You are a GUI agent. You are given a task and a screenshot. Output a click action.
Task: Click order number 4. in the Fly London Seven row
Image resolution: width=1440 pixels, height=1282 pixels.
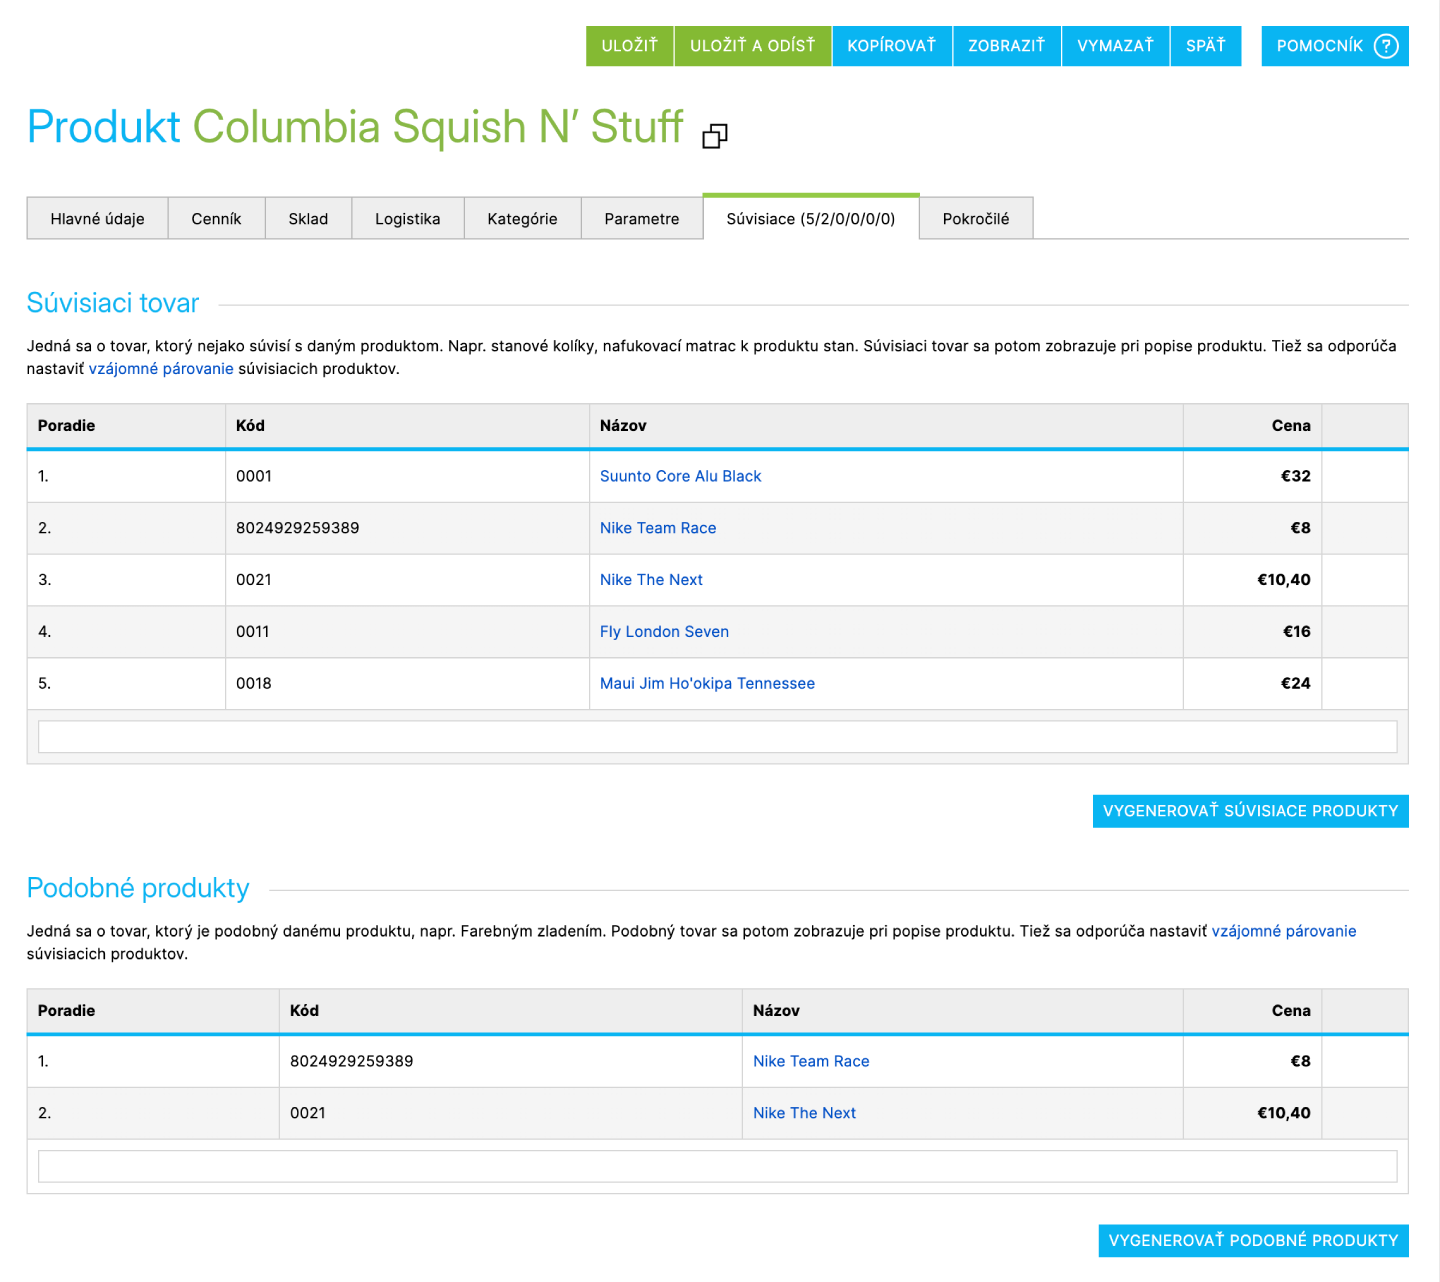(x=44, y=632)
